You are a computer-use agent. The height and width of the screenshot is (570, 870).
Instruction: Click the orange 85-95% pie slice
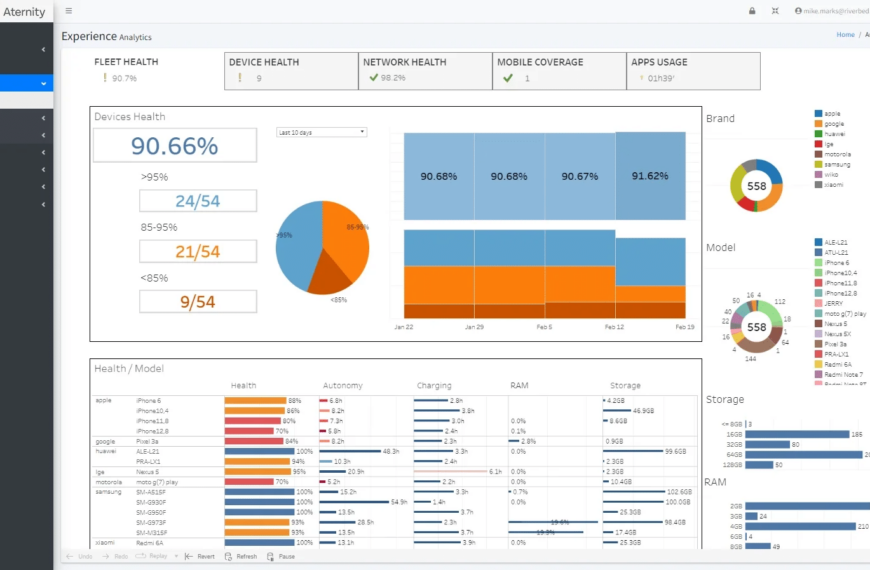(x=346, y=238)
